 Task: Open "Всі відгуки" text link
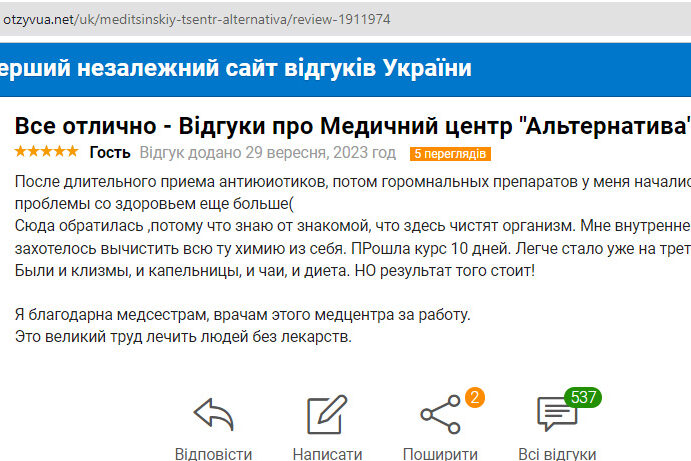(x=557, y=453)
